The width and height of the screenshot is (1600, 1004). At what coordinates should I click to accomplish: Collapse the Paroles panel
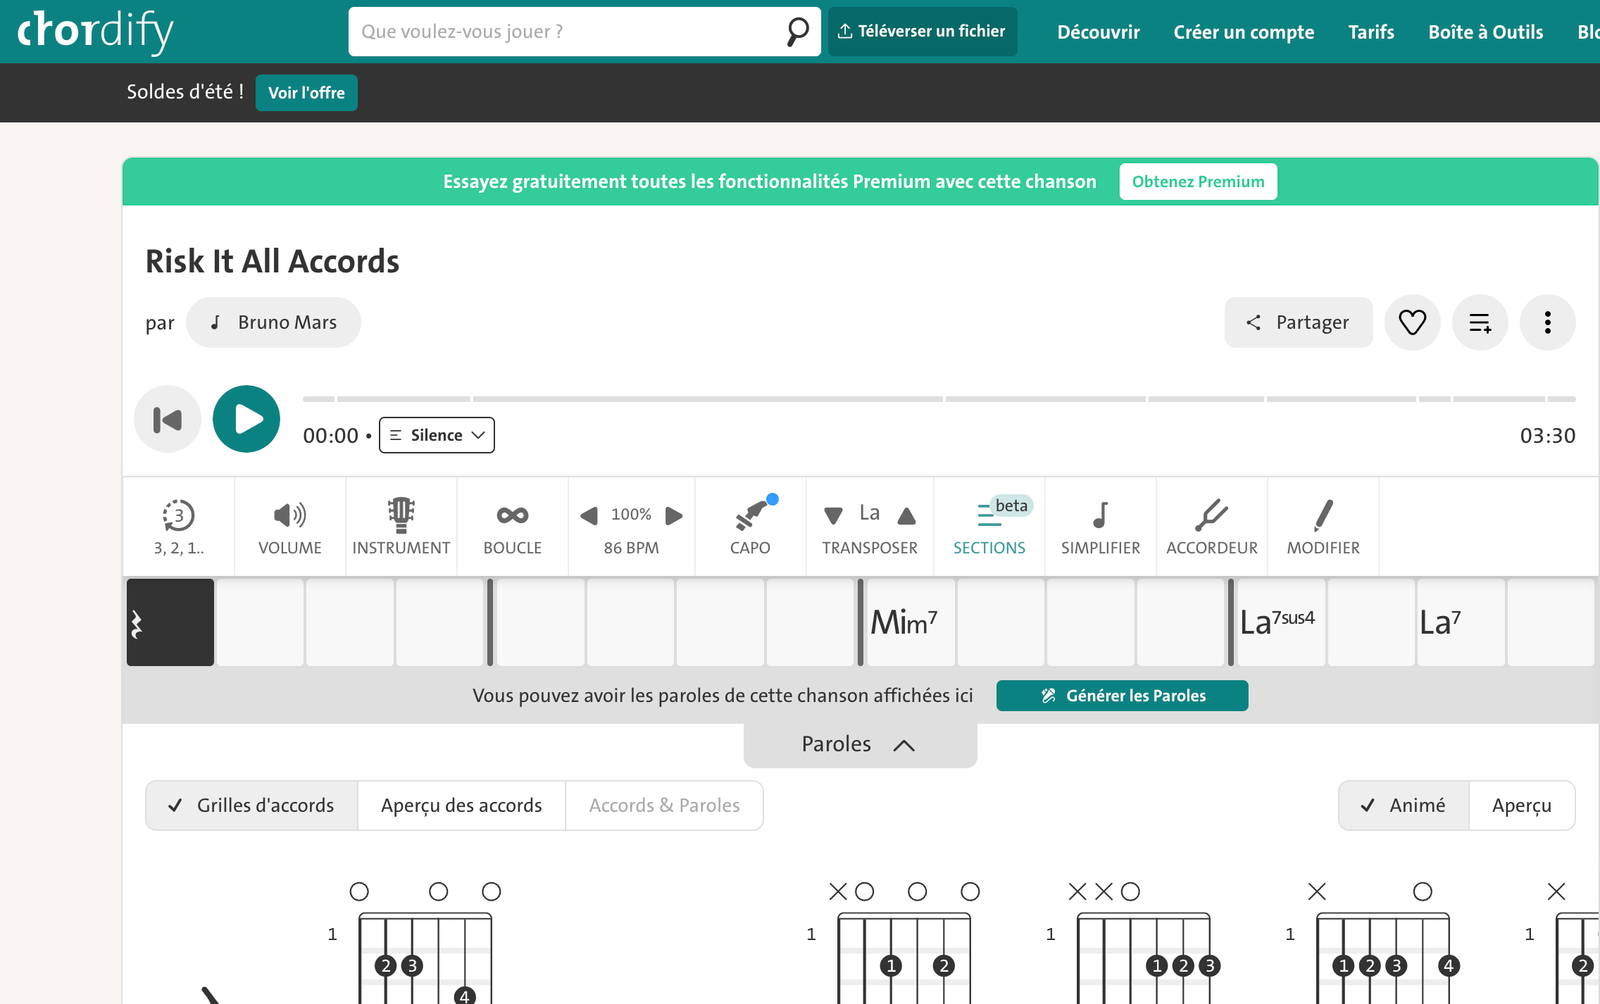coord(860,745)
